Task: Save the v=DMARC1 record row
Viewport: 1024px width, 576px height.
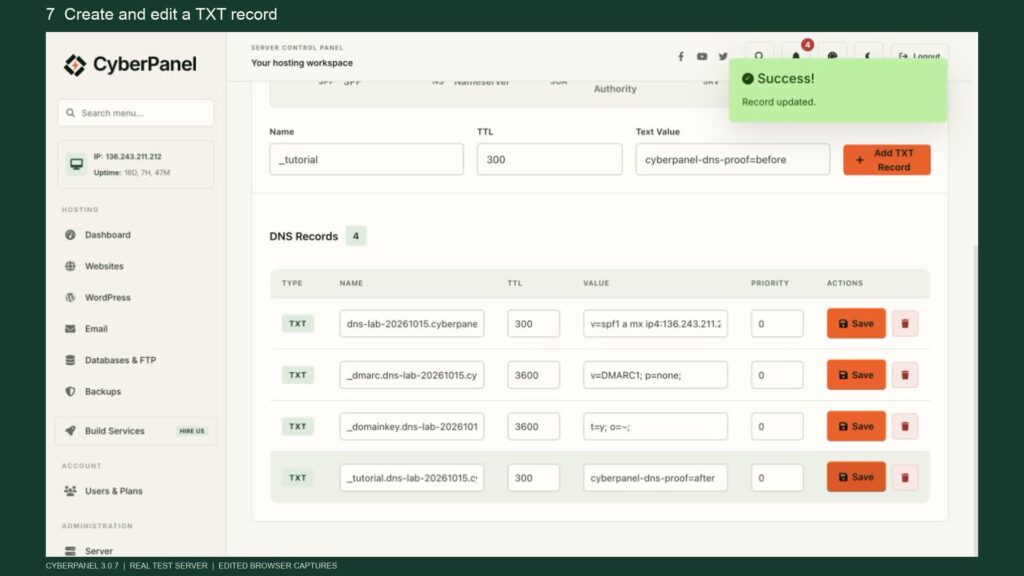Action: point(856,375)
